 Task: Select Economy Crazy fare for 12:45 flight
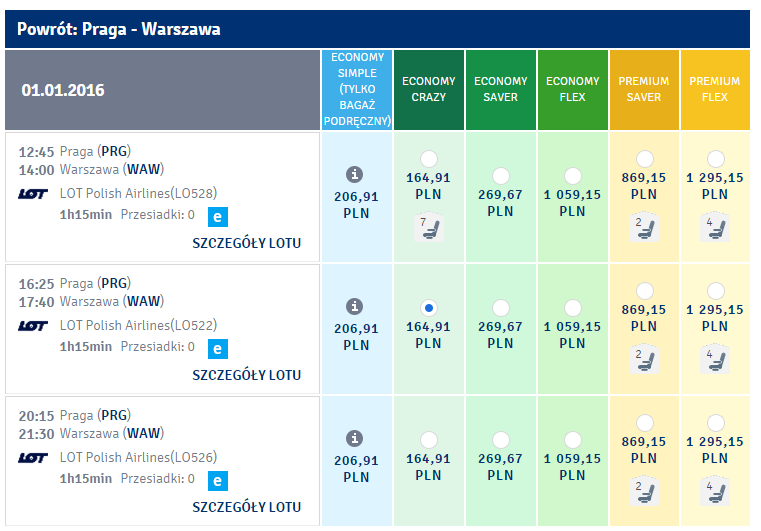(x=429, y=159)
